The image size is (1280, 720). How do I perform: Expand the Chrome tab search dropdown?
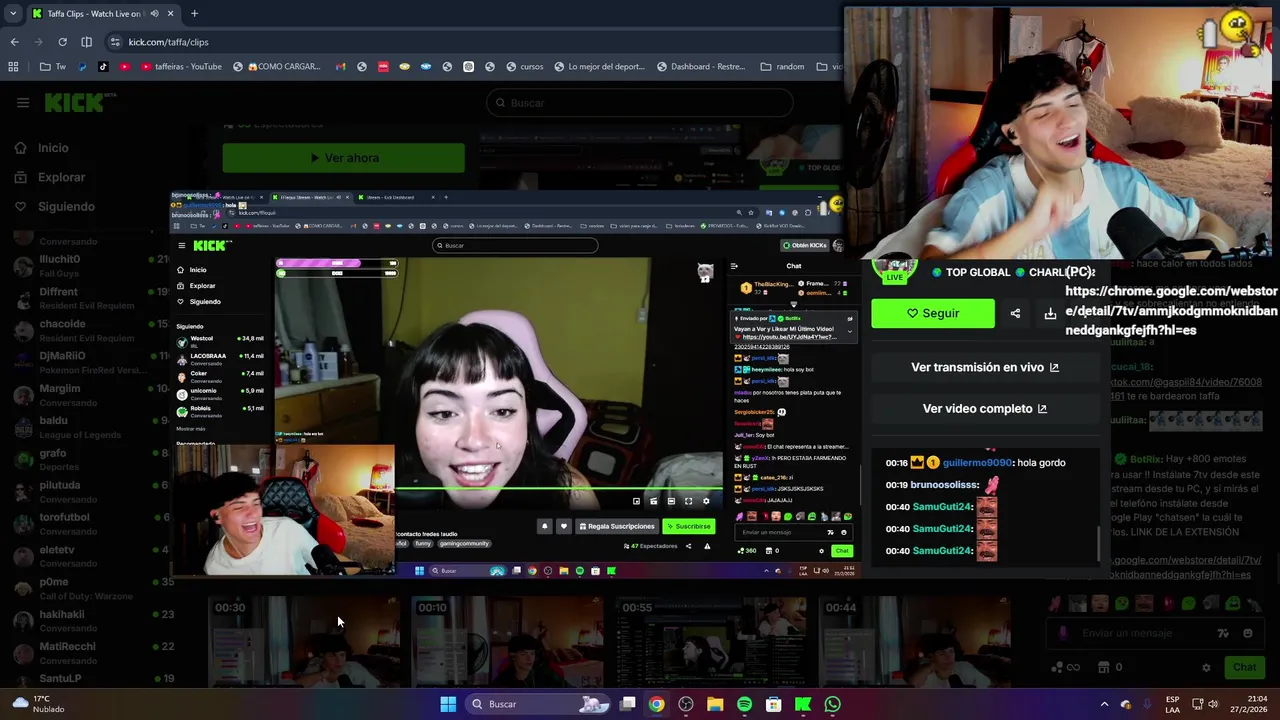pyautogui.click(x=12, y=14)
